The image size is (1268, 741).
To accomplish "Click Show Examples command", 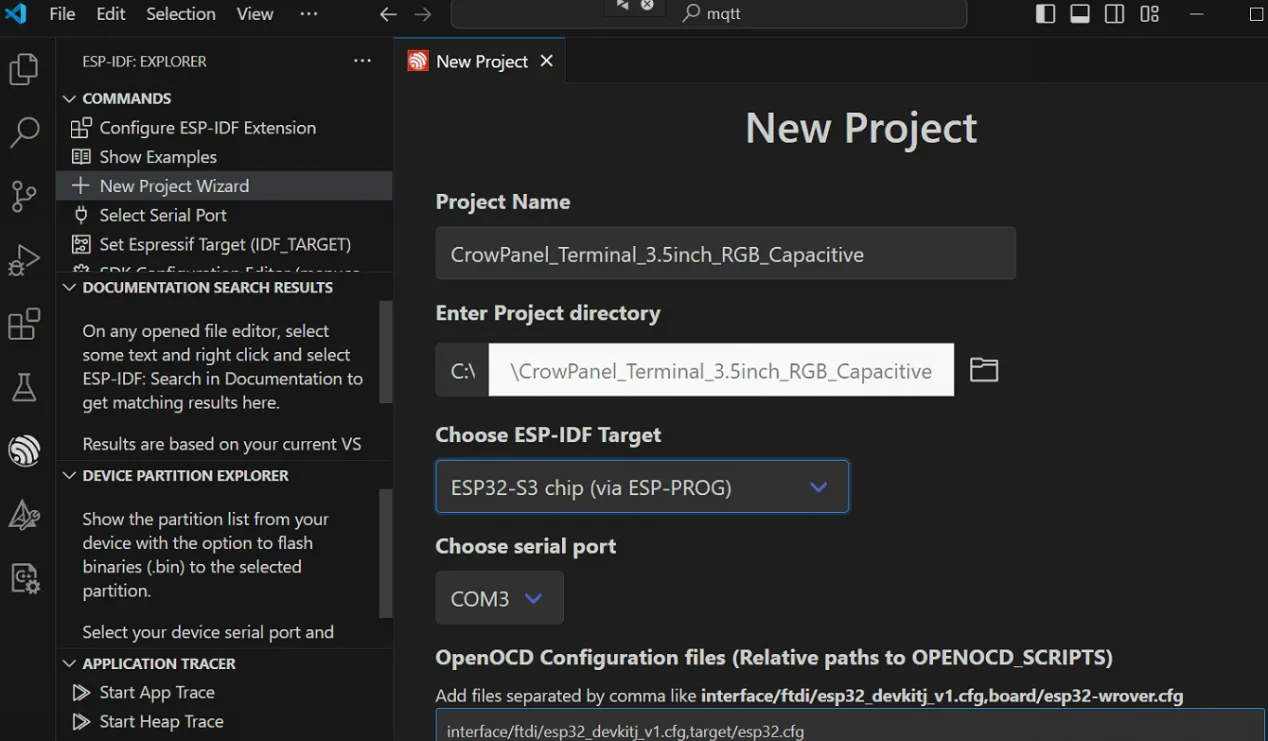I will [x=158, y=156].
